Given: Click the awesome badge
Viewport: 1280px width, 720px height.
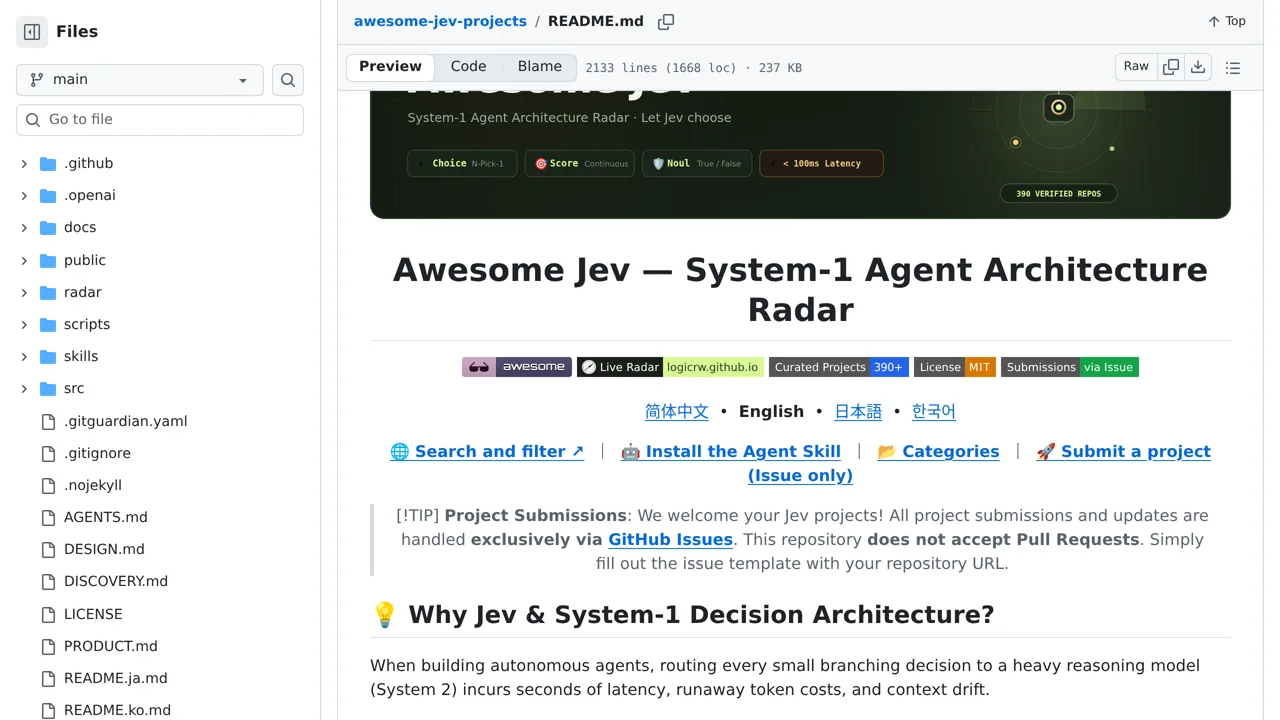Looking at the screenshot, I should [517, 367].
